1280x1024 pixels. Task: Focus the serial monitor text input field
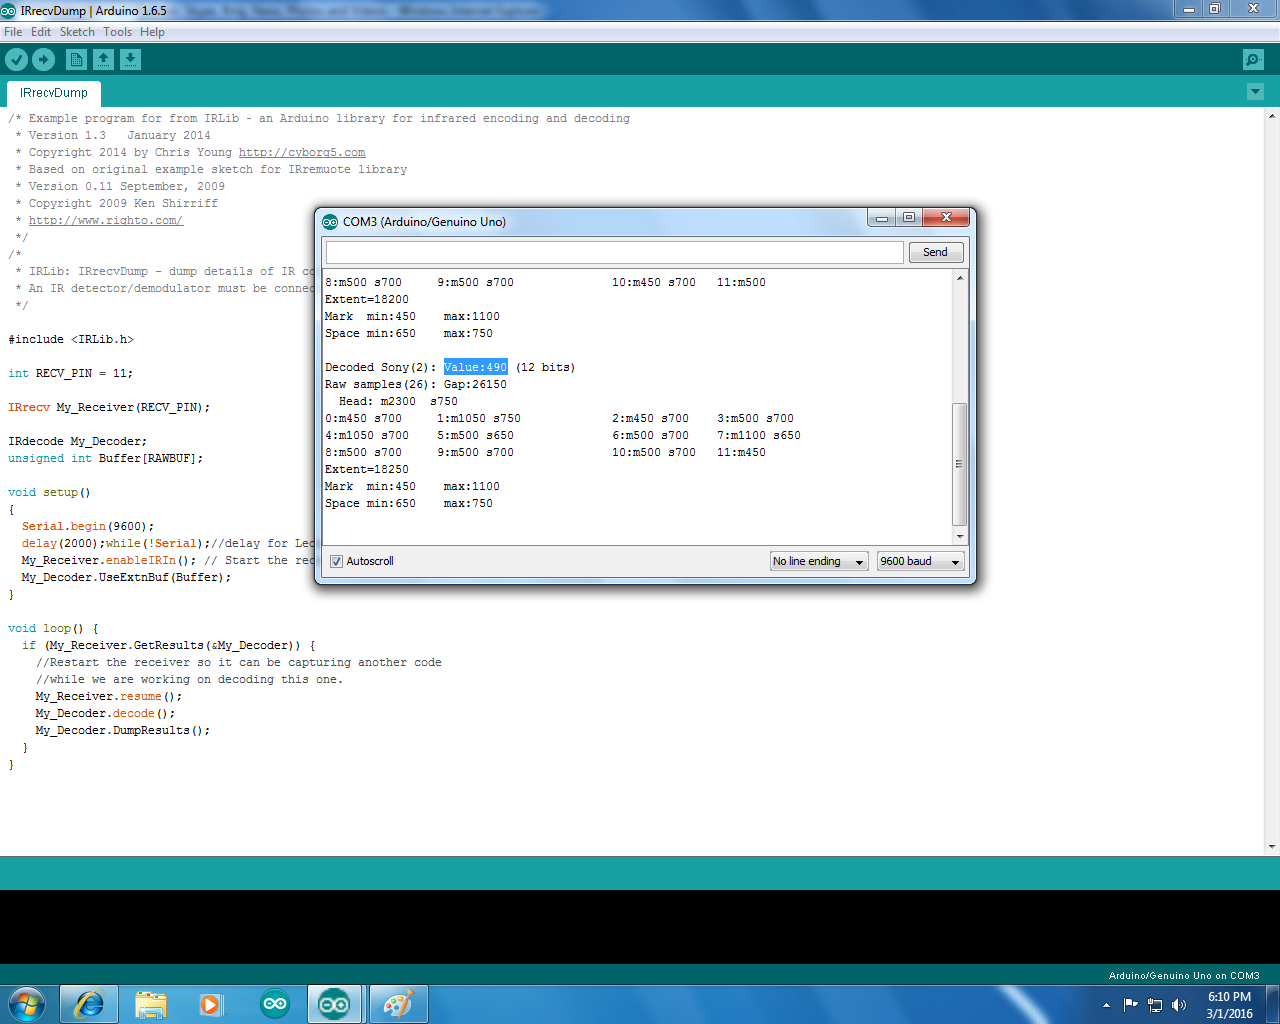(615, 252)
